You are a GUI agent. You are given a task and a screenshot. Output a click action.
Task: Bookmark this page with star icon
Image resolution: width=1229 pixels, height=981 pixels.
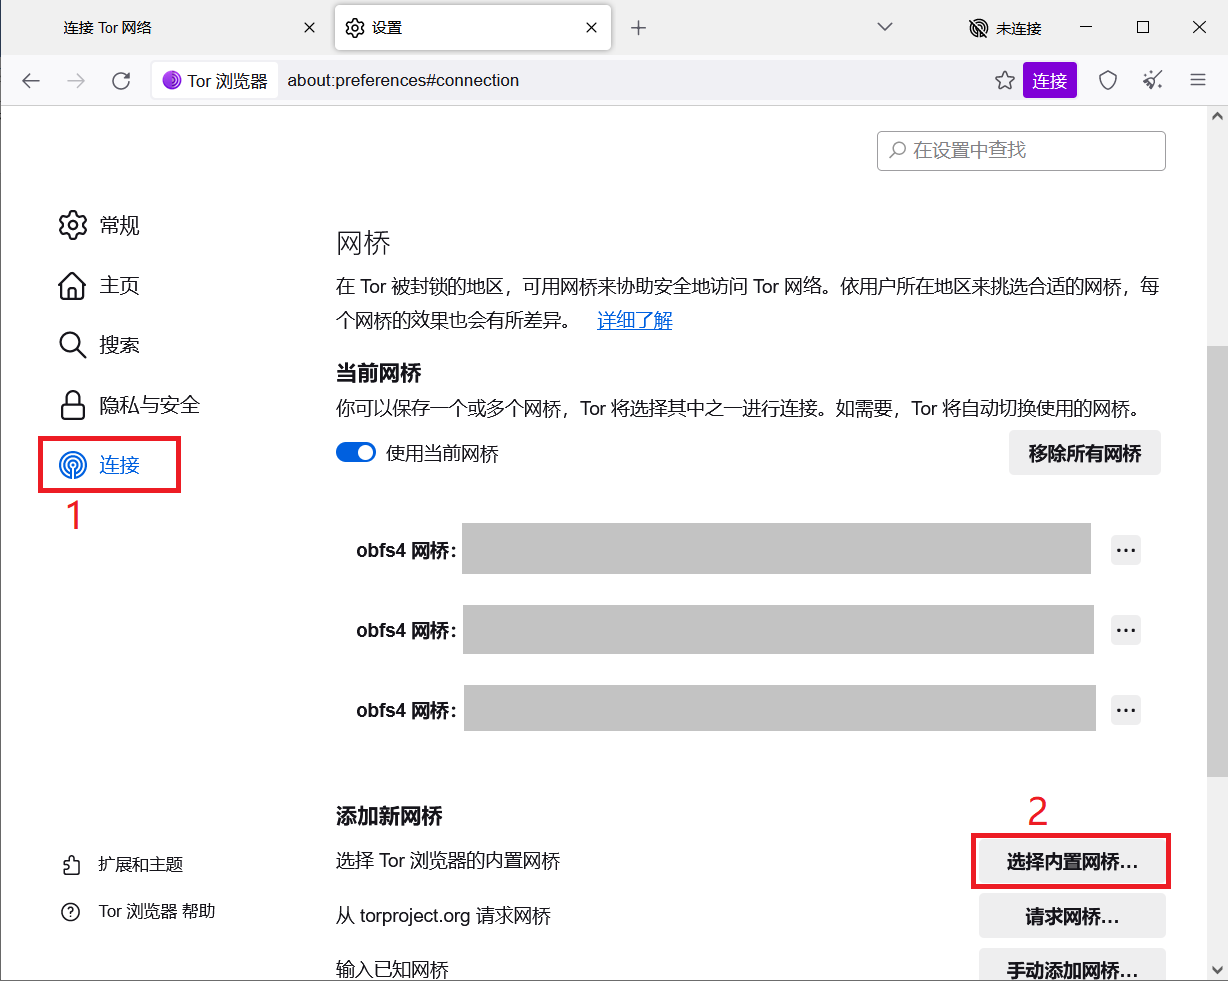click(x=1005, y=81)
